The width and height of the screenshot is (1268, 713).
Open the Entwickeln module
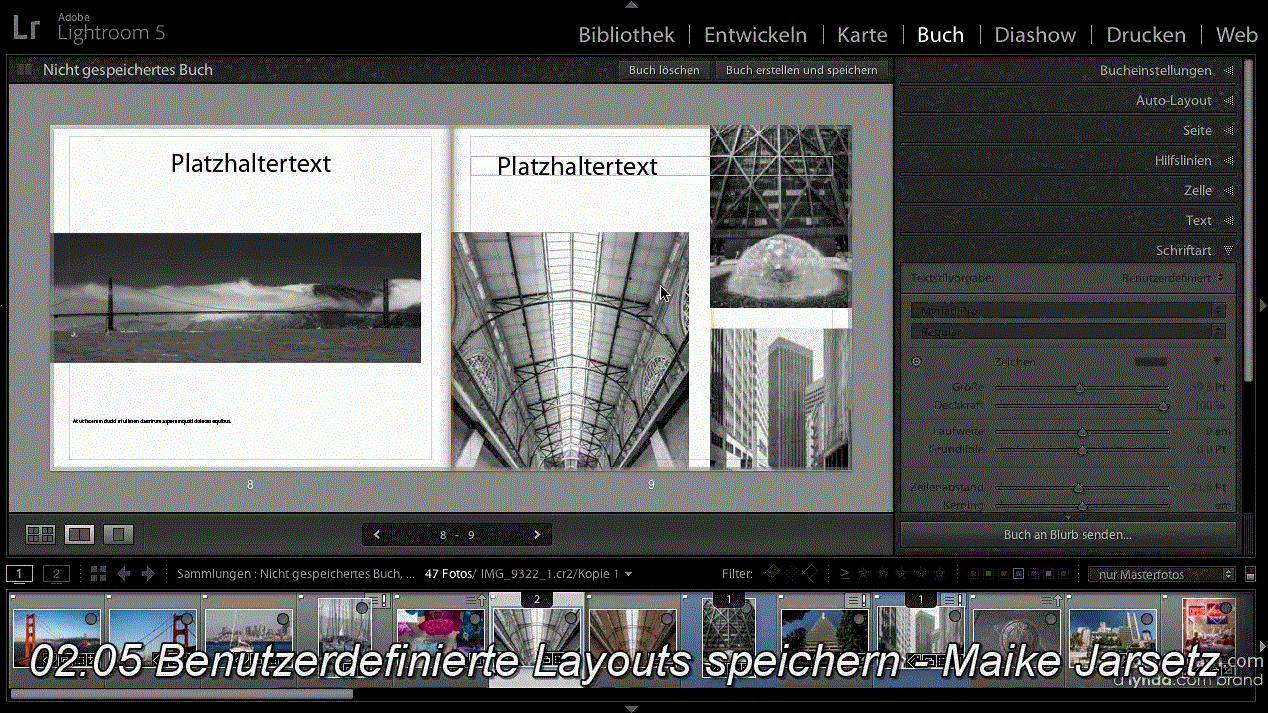coord(755,34)
